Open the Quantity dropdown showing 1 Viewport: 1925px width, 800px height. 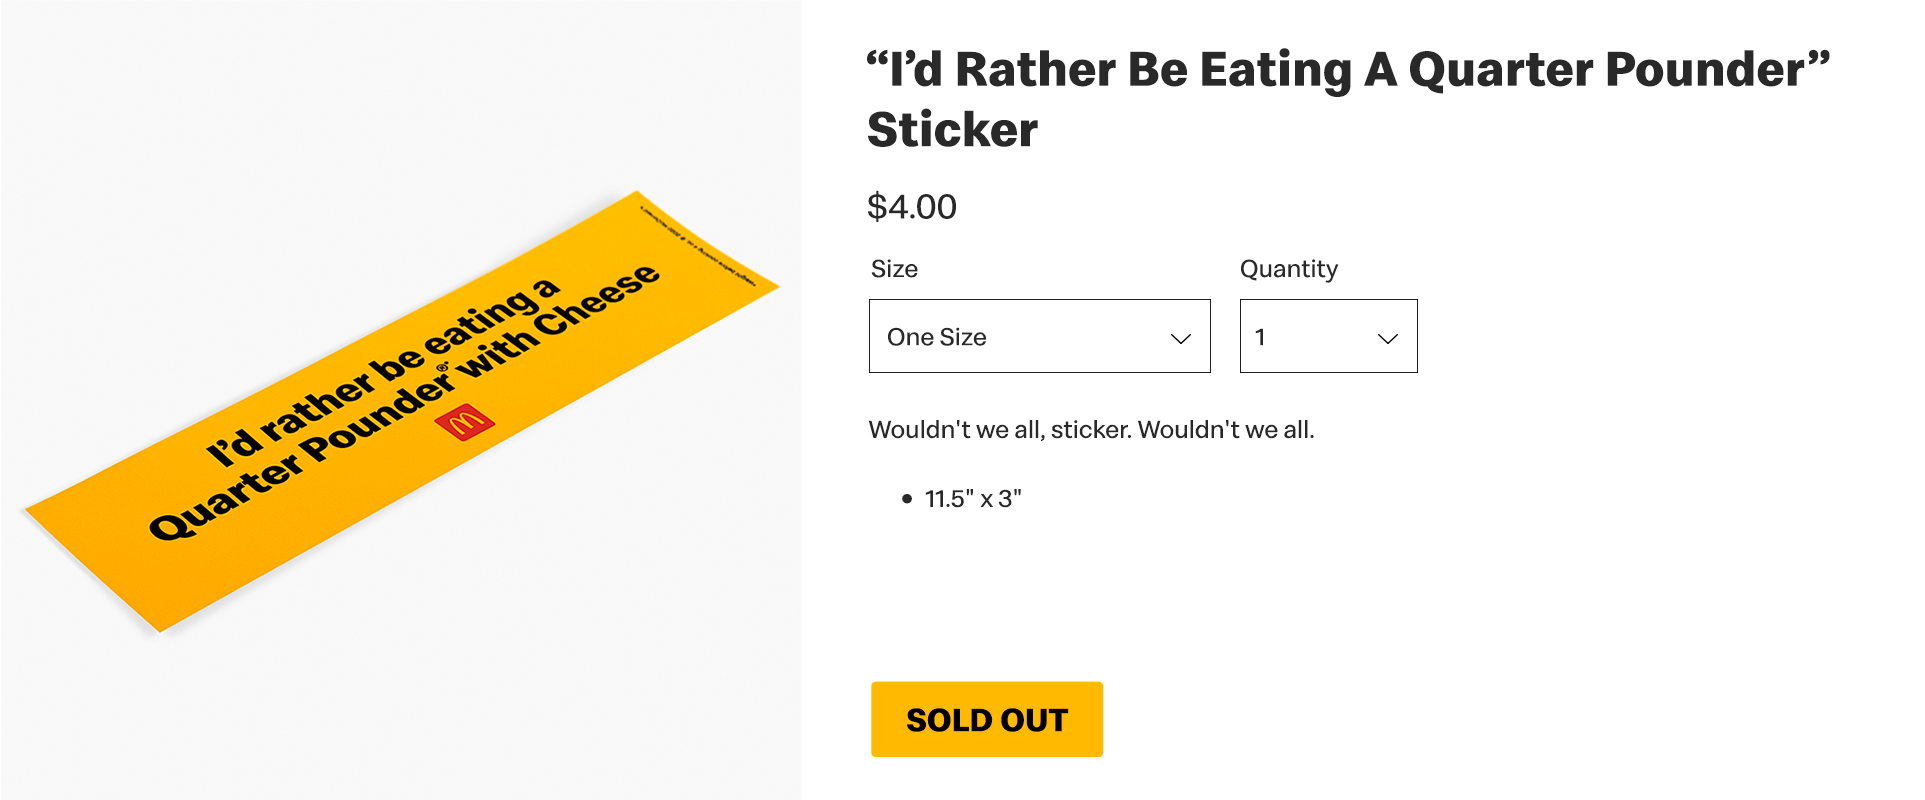[x=1328, y=336]
